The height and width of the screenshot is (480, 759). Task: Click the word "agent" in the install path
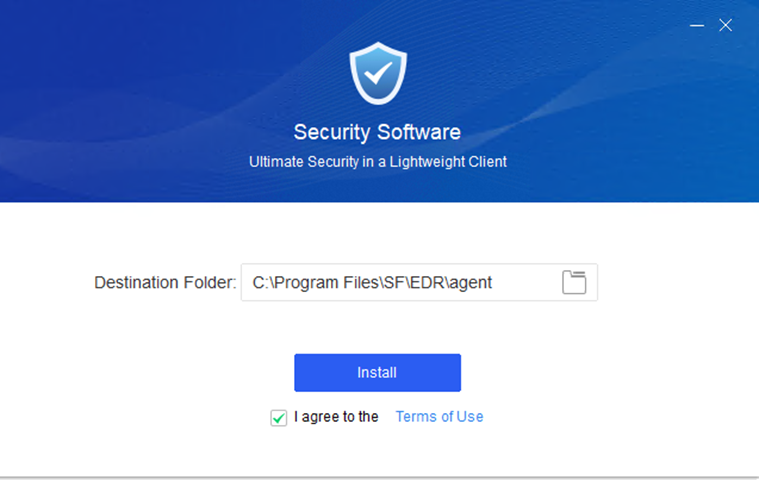pos(470,283)
